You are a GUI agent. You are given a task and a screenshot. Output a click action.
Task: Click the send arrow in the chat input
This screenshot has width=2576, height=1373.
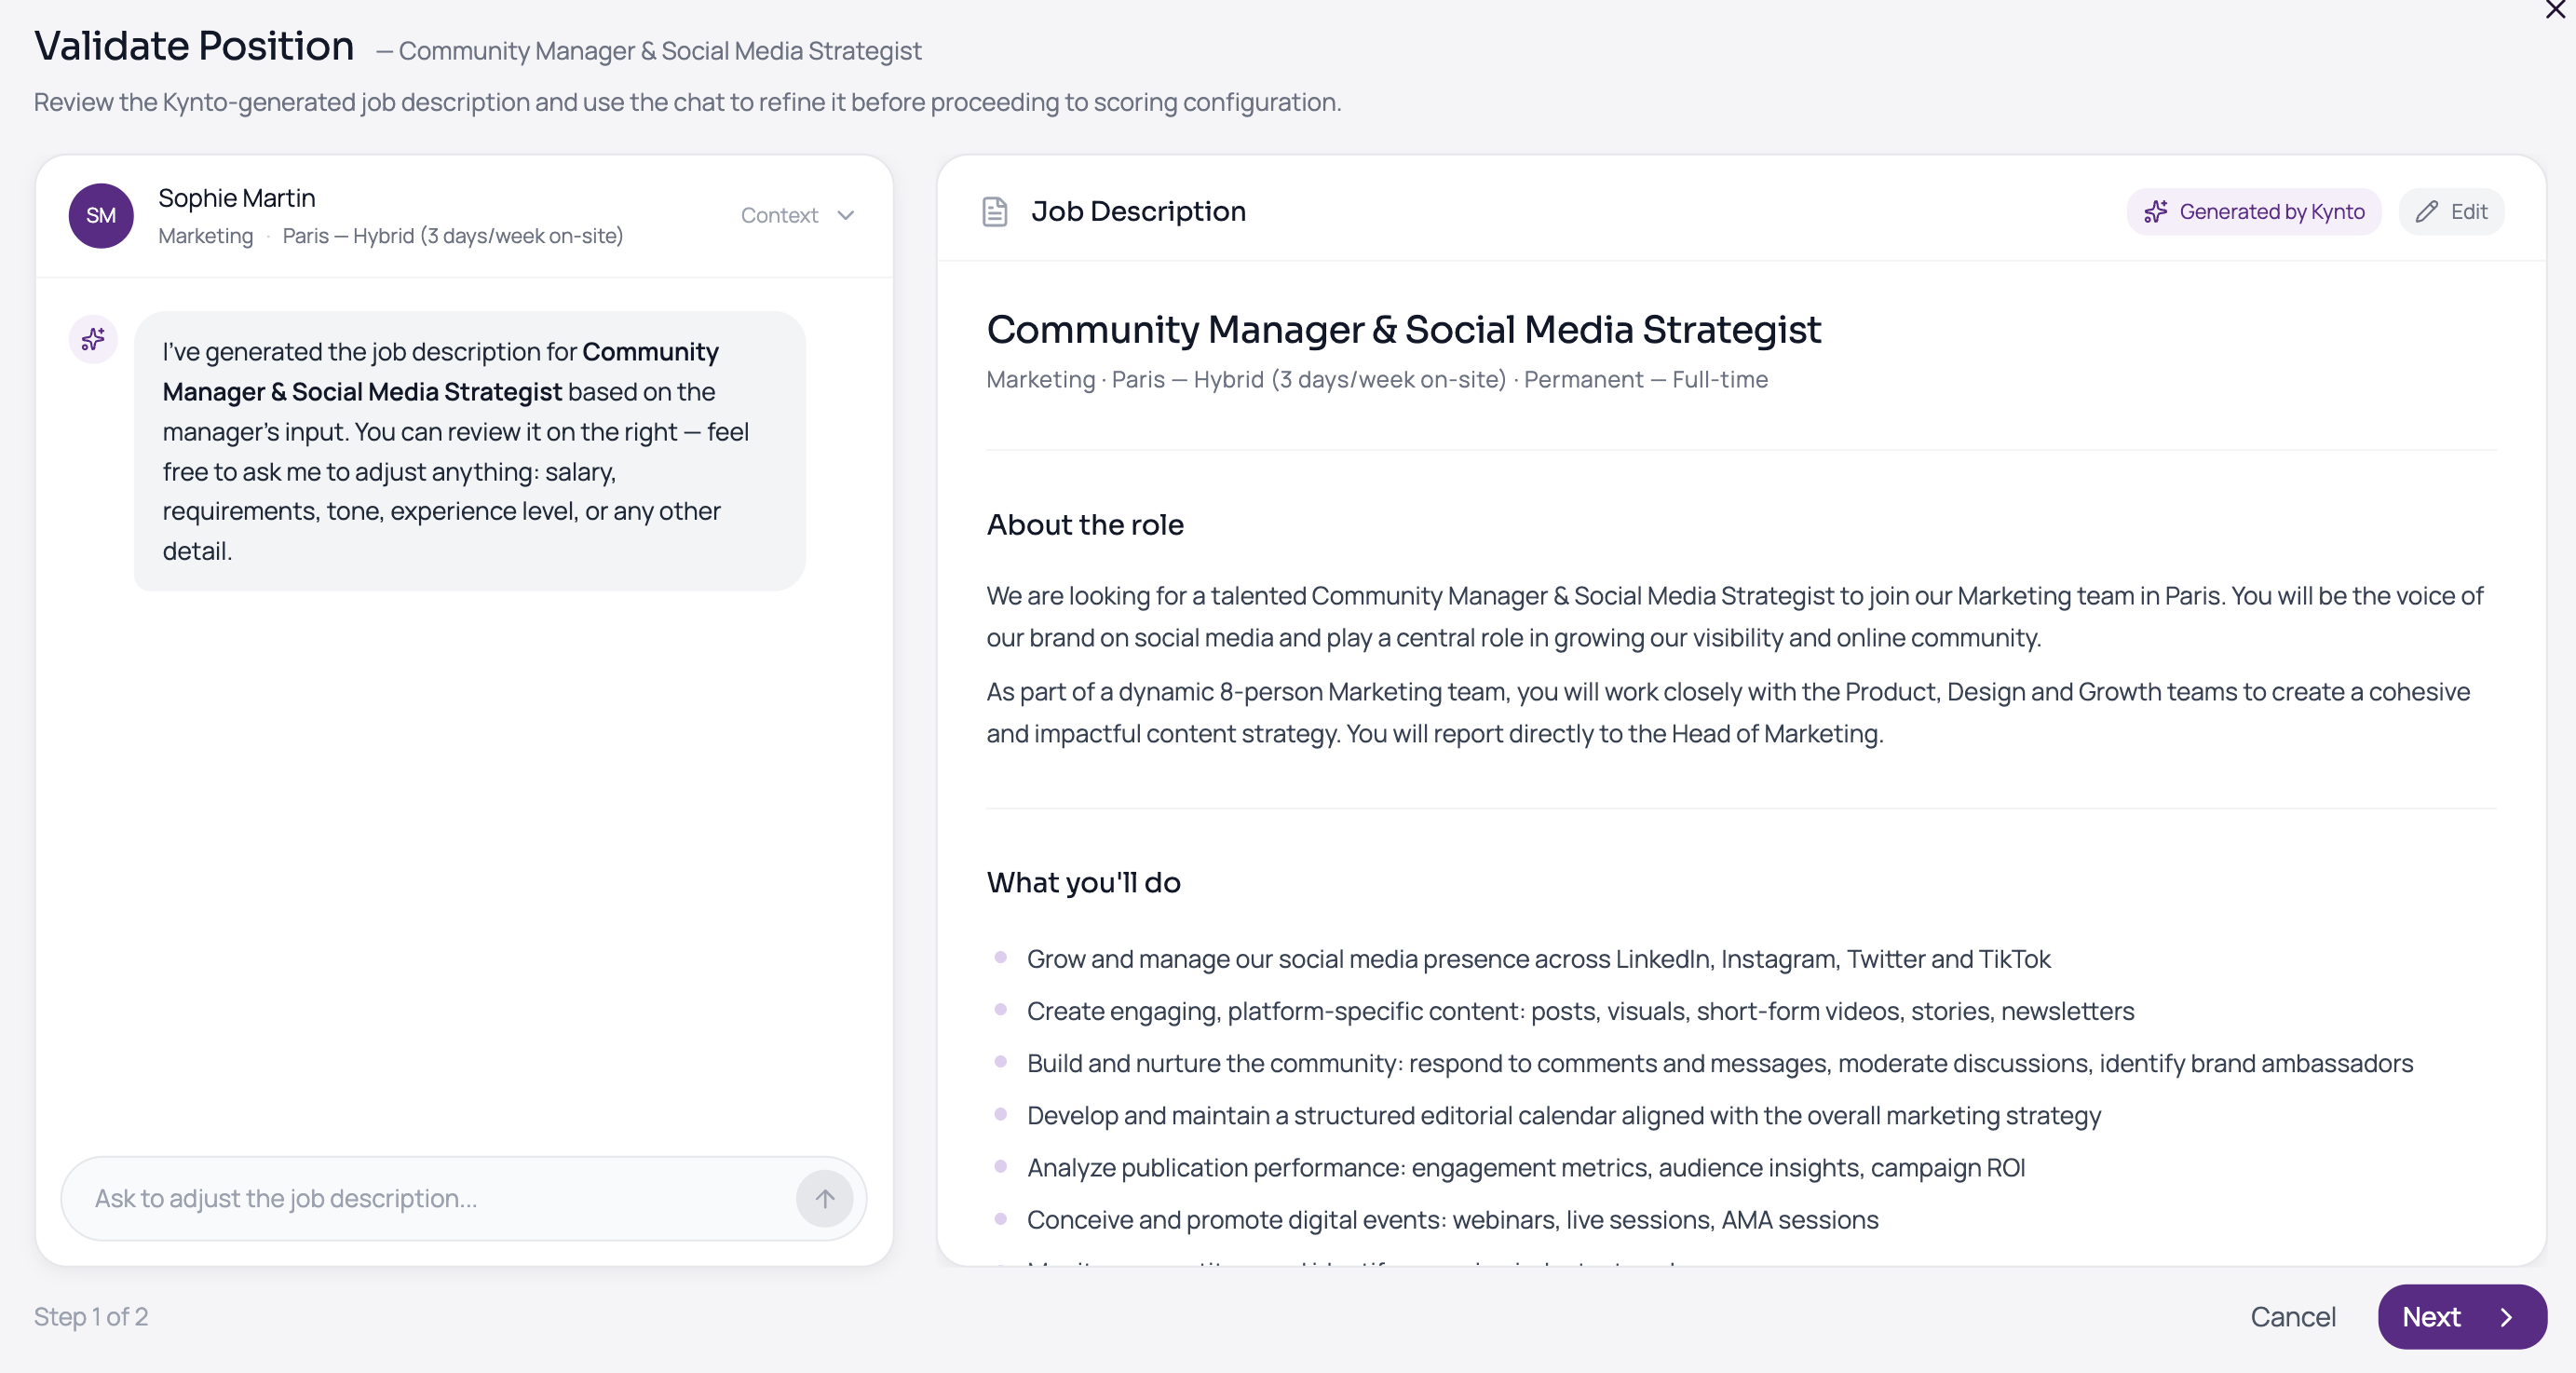click(824, 1198)
